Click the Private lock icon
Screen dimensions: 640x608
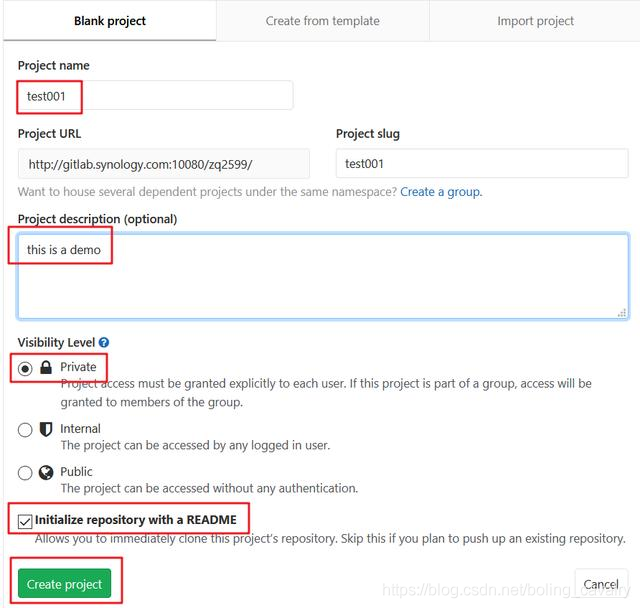click(46, 368)
